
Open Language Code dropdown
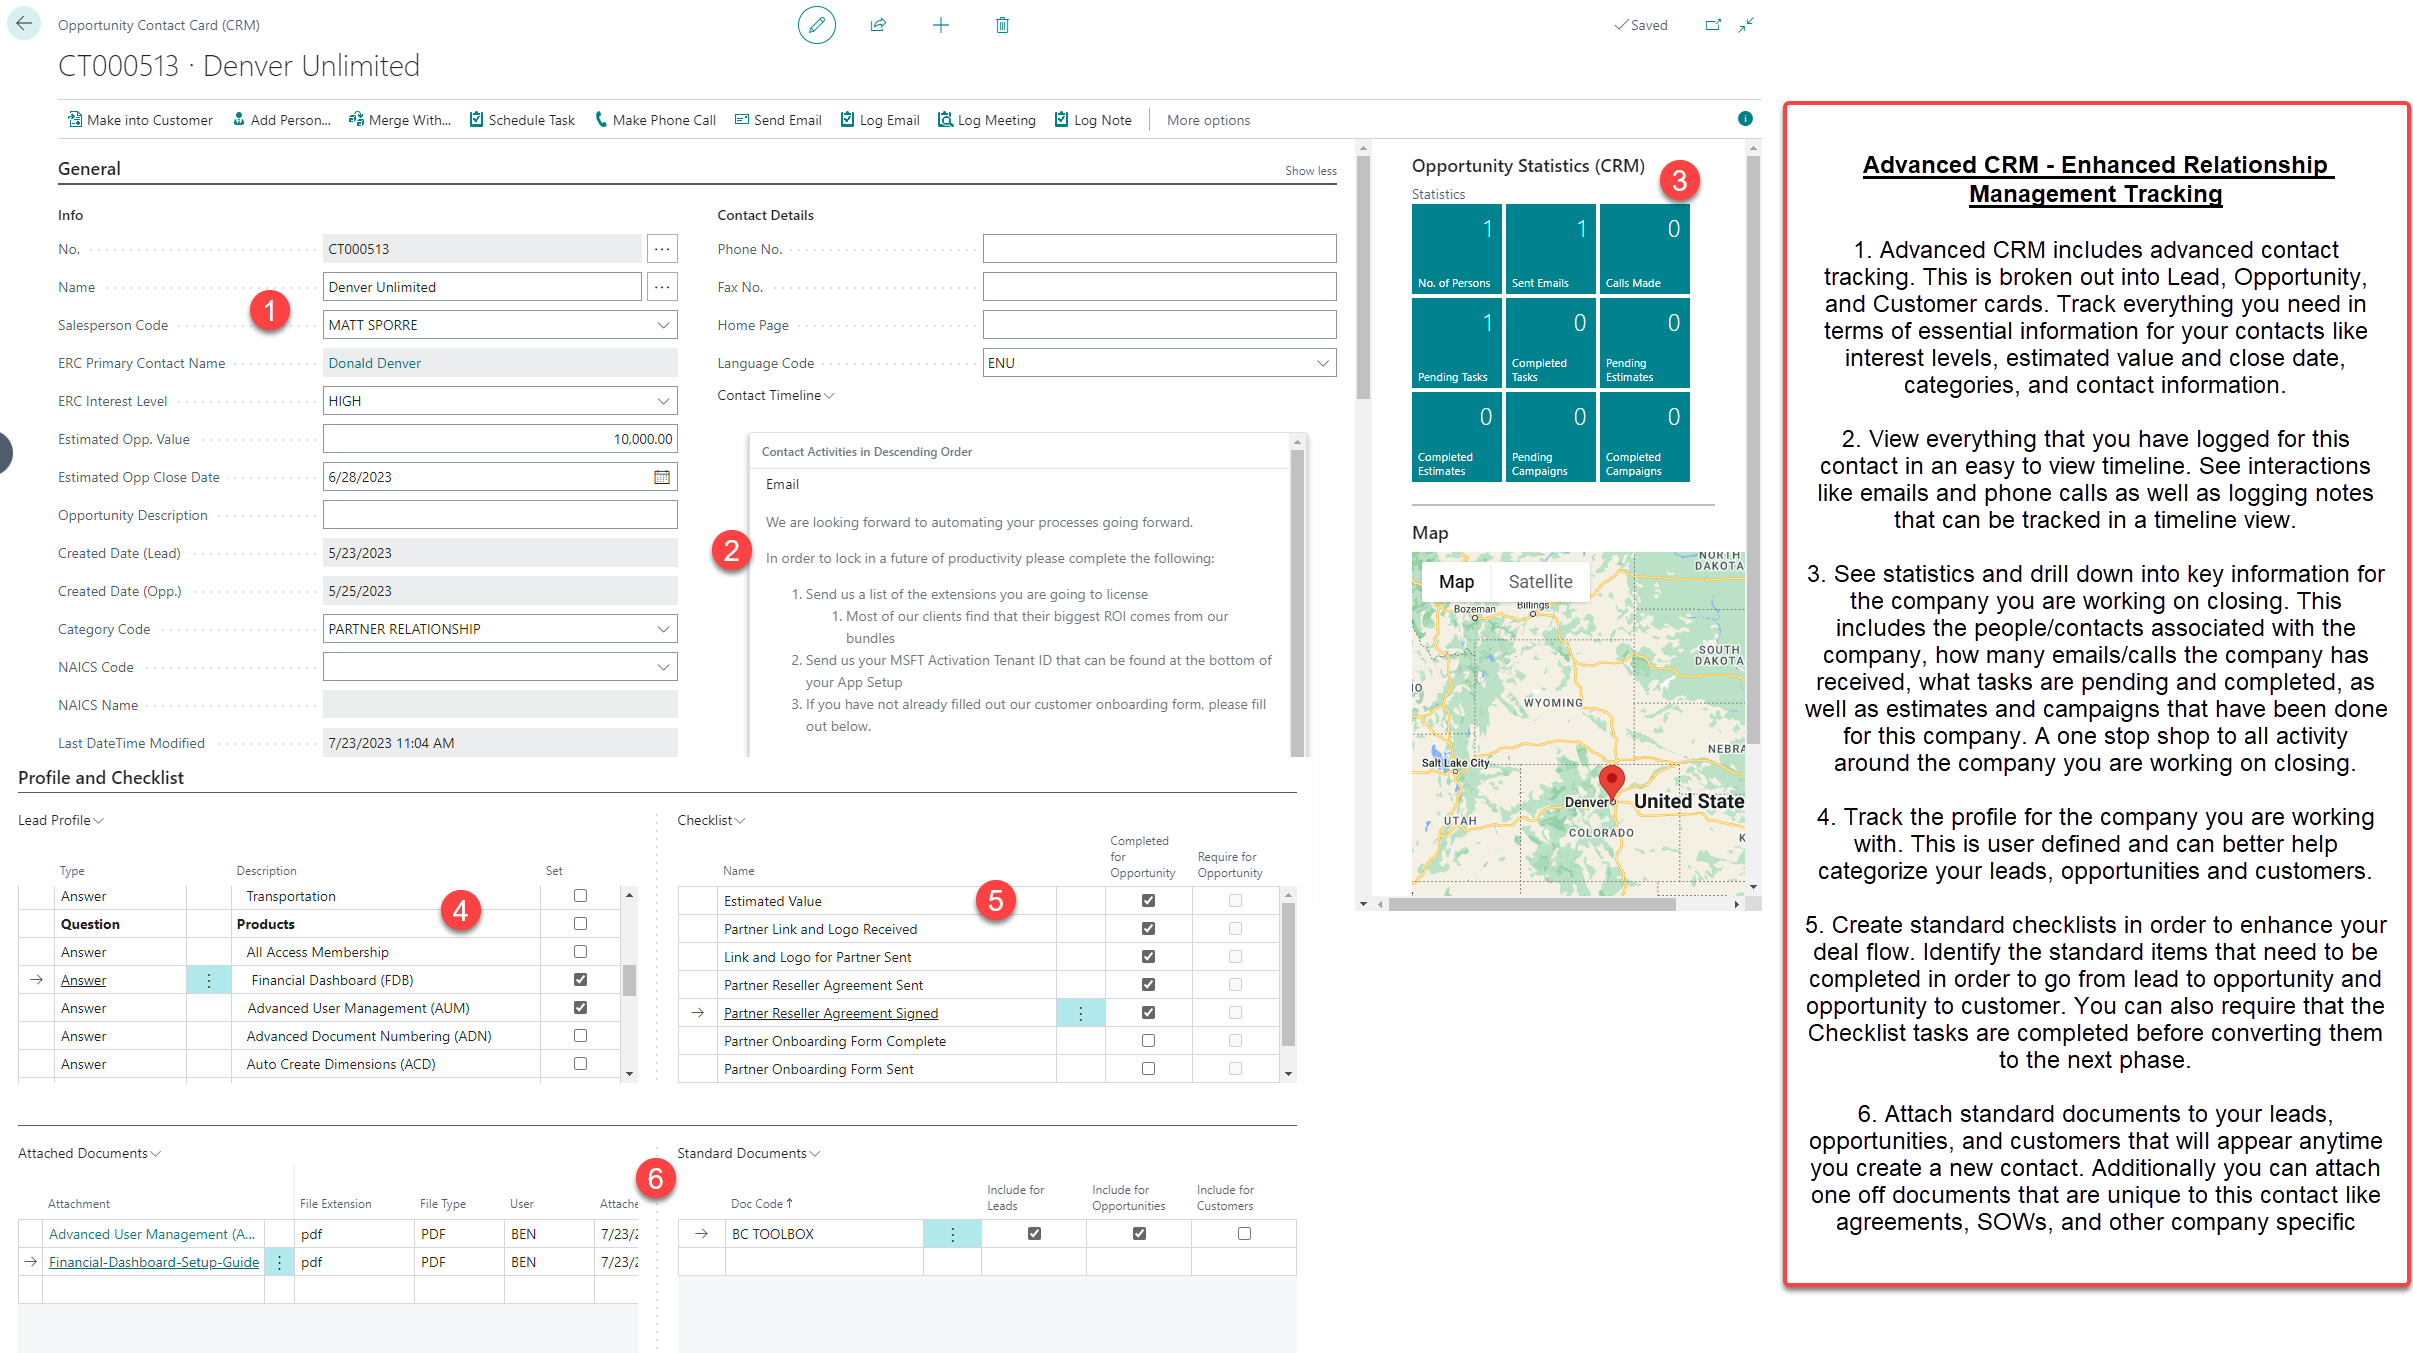1322,363
